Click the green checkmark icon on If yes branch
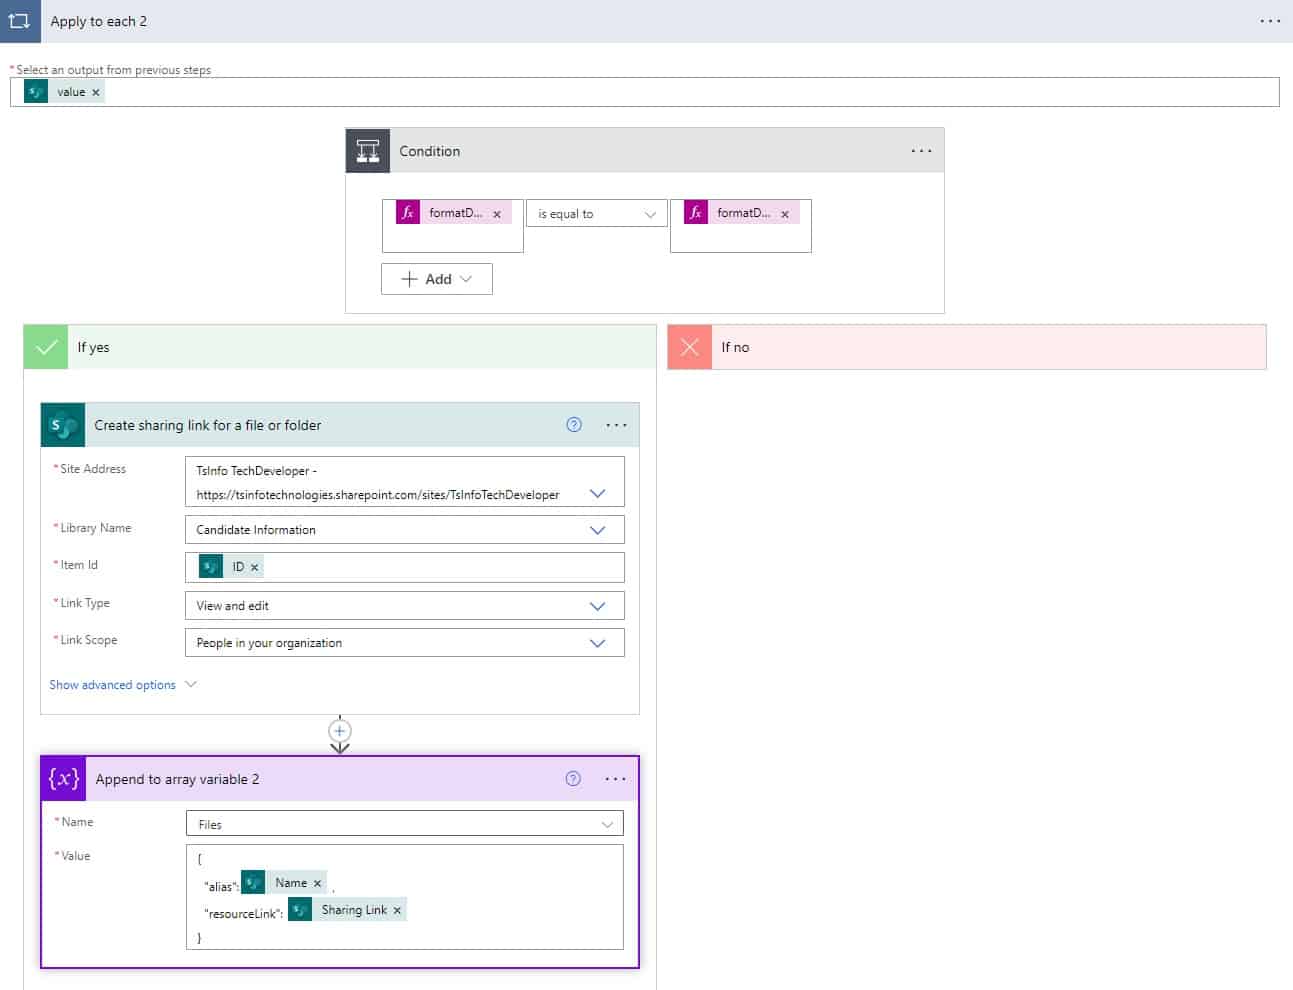This screenshot has height=990, width=1293. [45, 347]
